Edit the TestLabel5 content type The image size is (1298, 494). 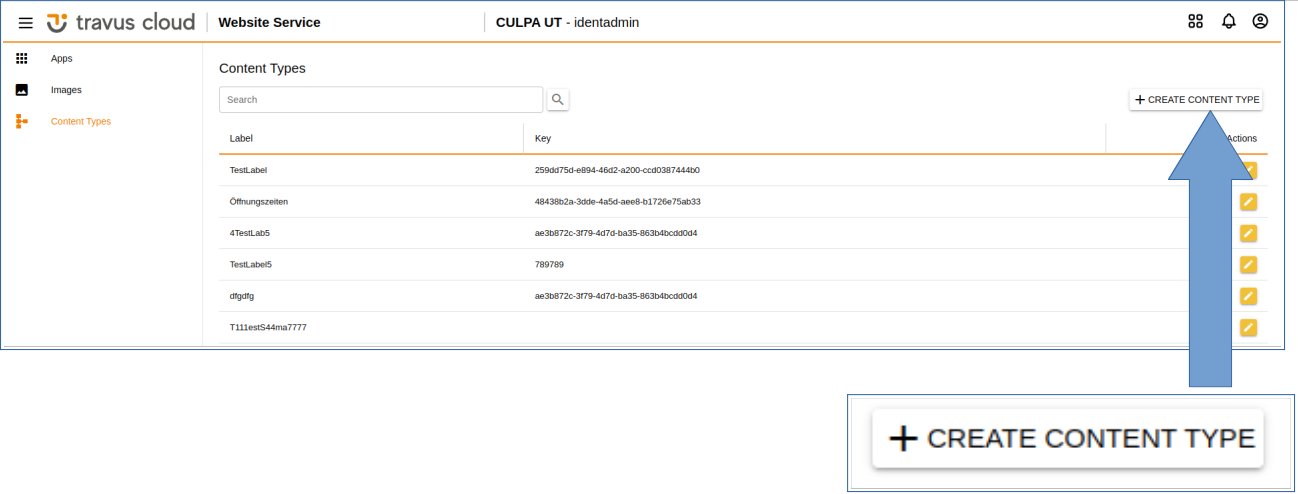pyautogui.click(x=1248, y=265)
